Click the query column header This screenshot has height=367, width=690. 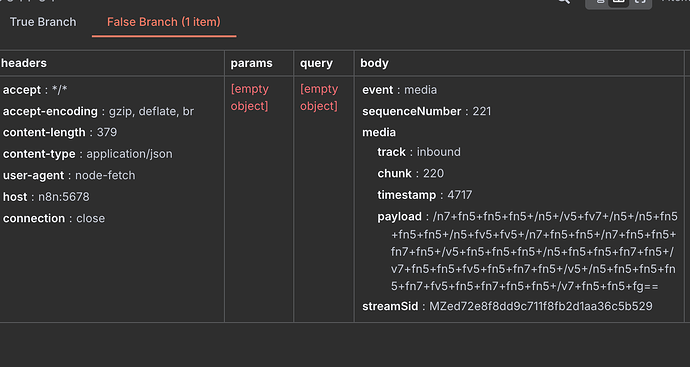(x=316, y=63)
